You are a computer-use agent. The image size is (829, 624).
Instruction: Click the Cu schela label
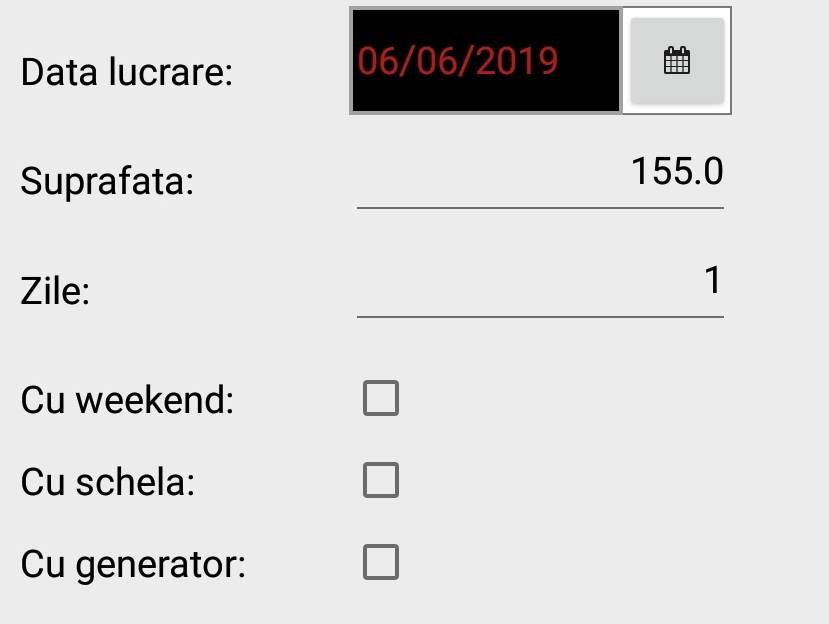tap(108, 482)
